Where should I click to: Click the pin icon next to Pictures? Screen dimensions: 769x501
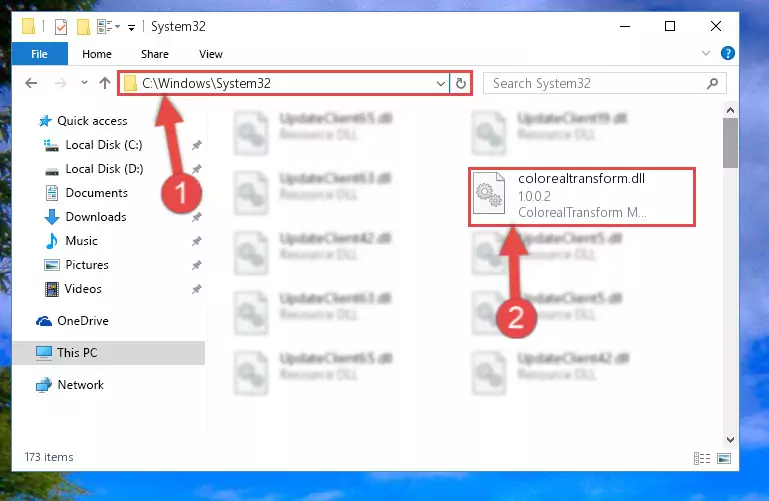197,265
